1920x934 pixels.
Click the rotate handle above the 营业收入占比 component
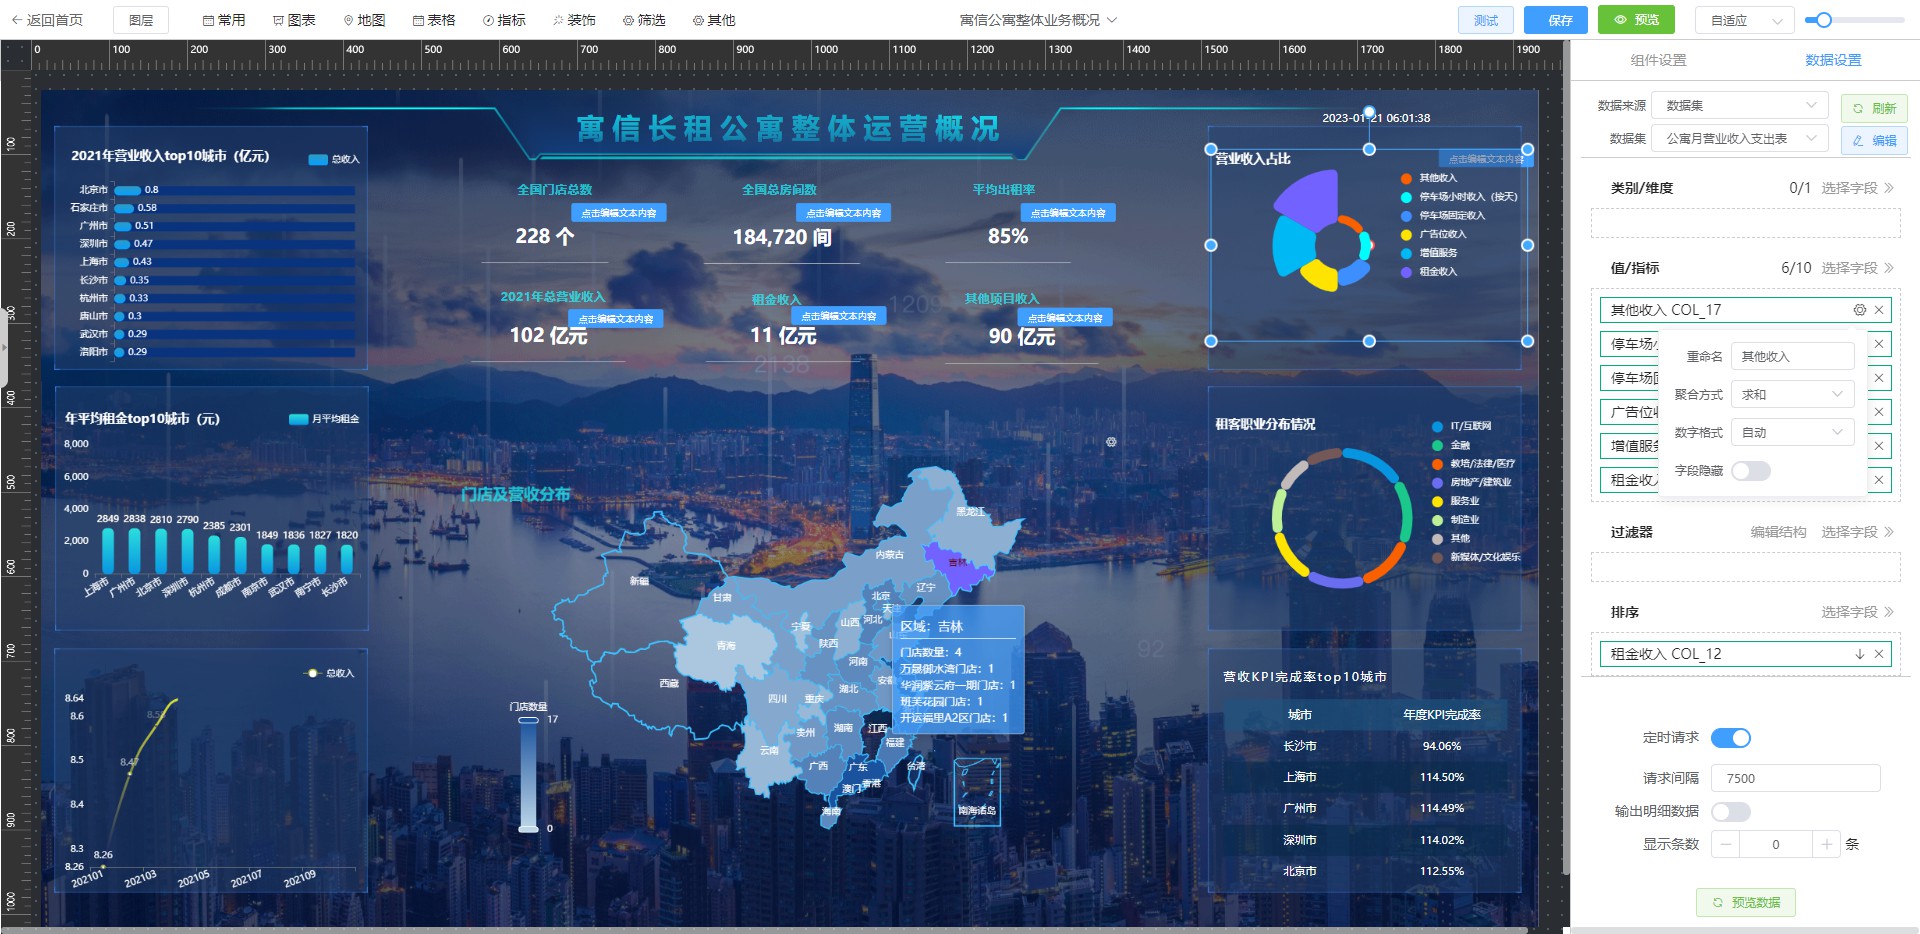point(1369,112)
